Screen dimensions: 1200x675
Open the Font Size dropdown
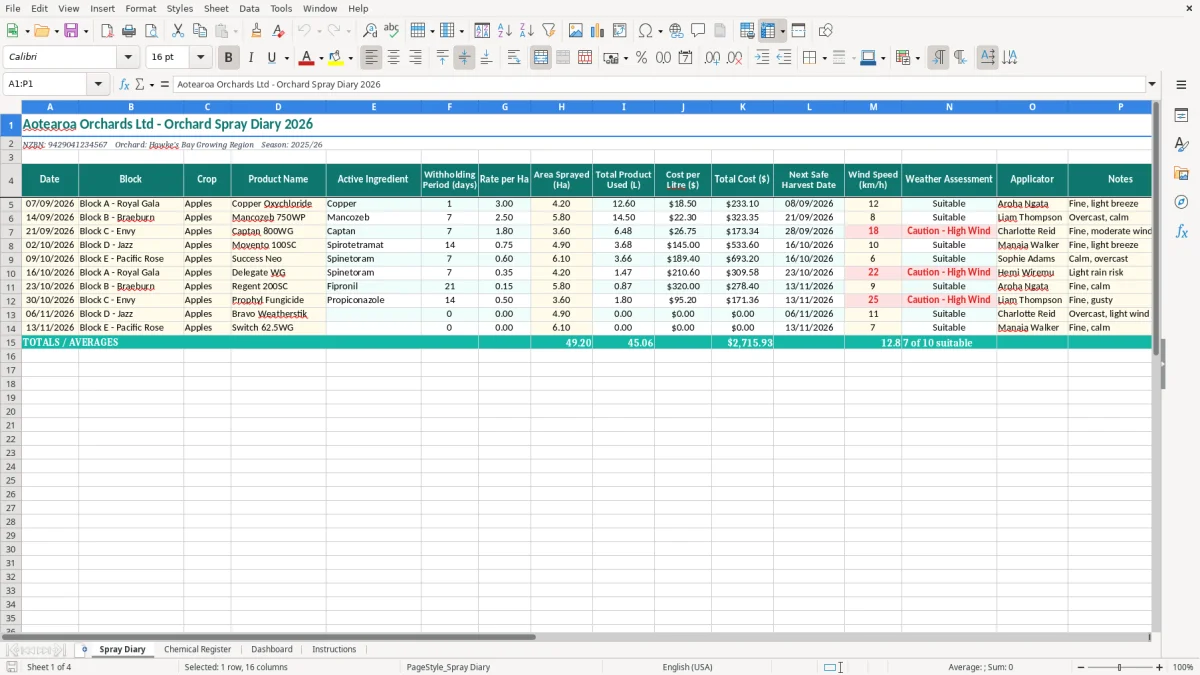click(200, 58)
